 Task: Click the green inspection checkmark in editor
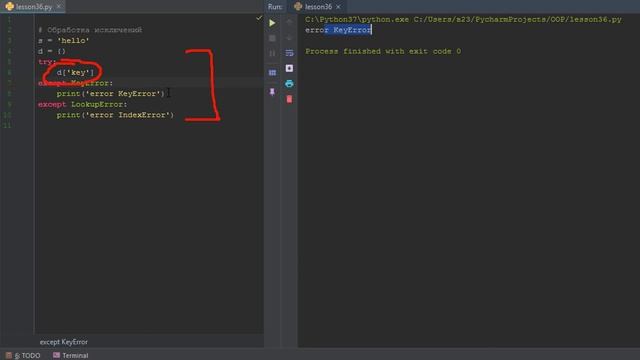coord(259,18)
